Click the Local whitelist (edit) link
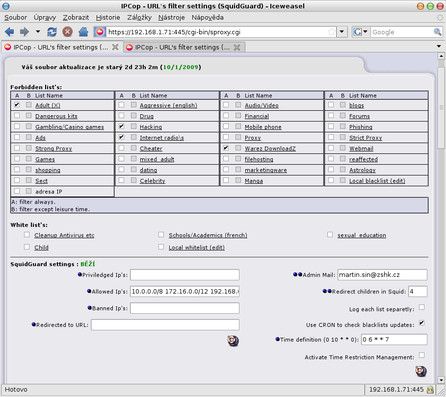Image resolution: width=446 pixels, height=397 pixels. pos(197,248)
